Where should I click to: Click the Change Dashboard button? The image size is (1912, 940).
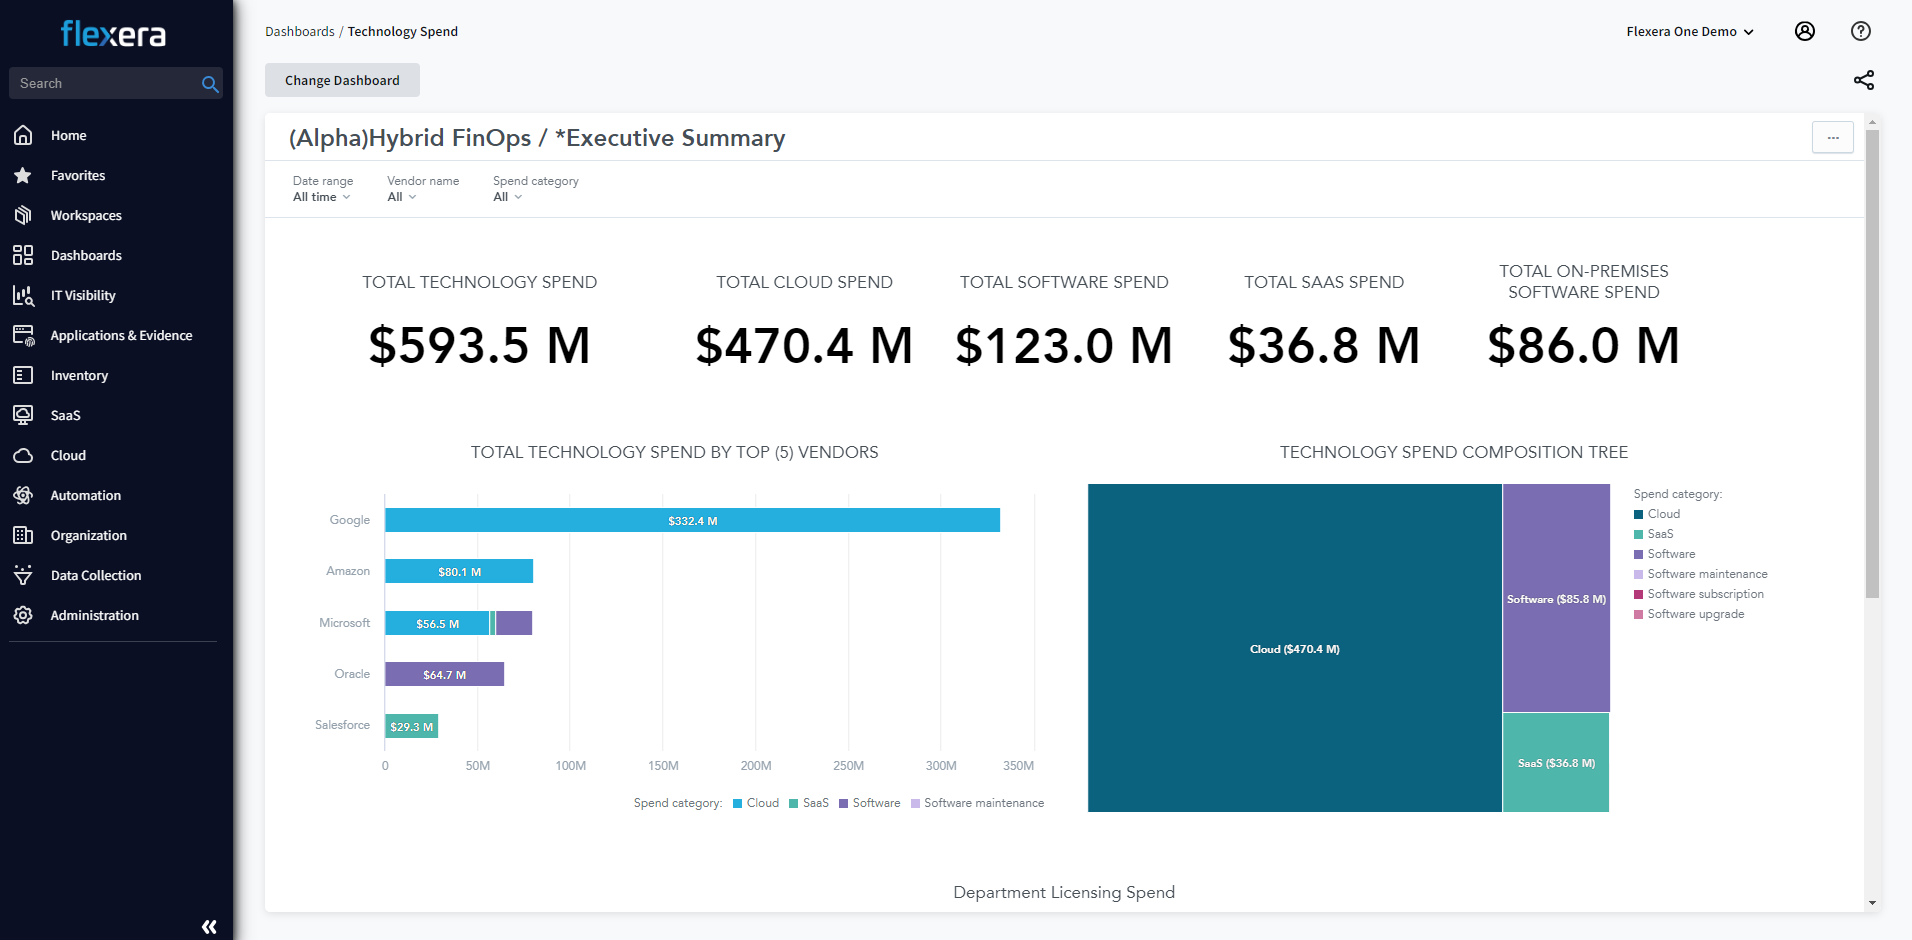pos(342,80)
